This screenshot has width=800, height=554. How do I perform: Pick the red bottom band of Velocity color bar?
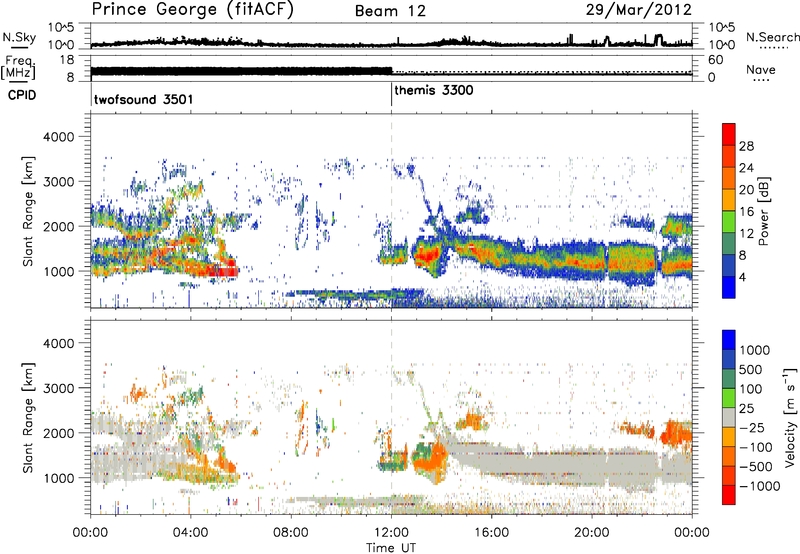pyautogui.click(x=729, y=495)
